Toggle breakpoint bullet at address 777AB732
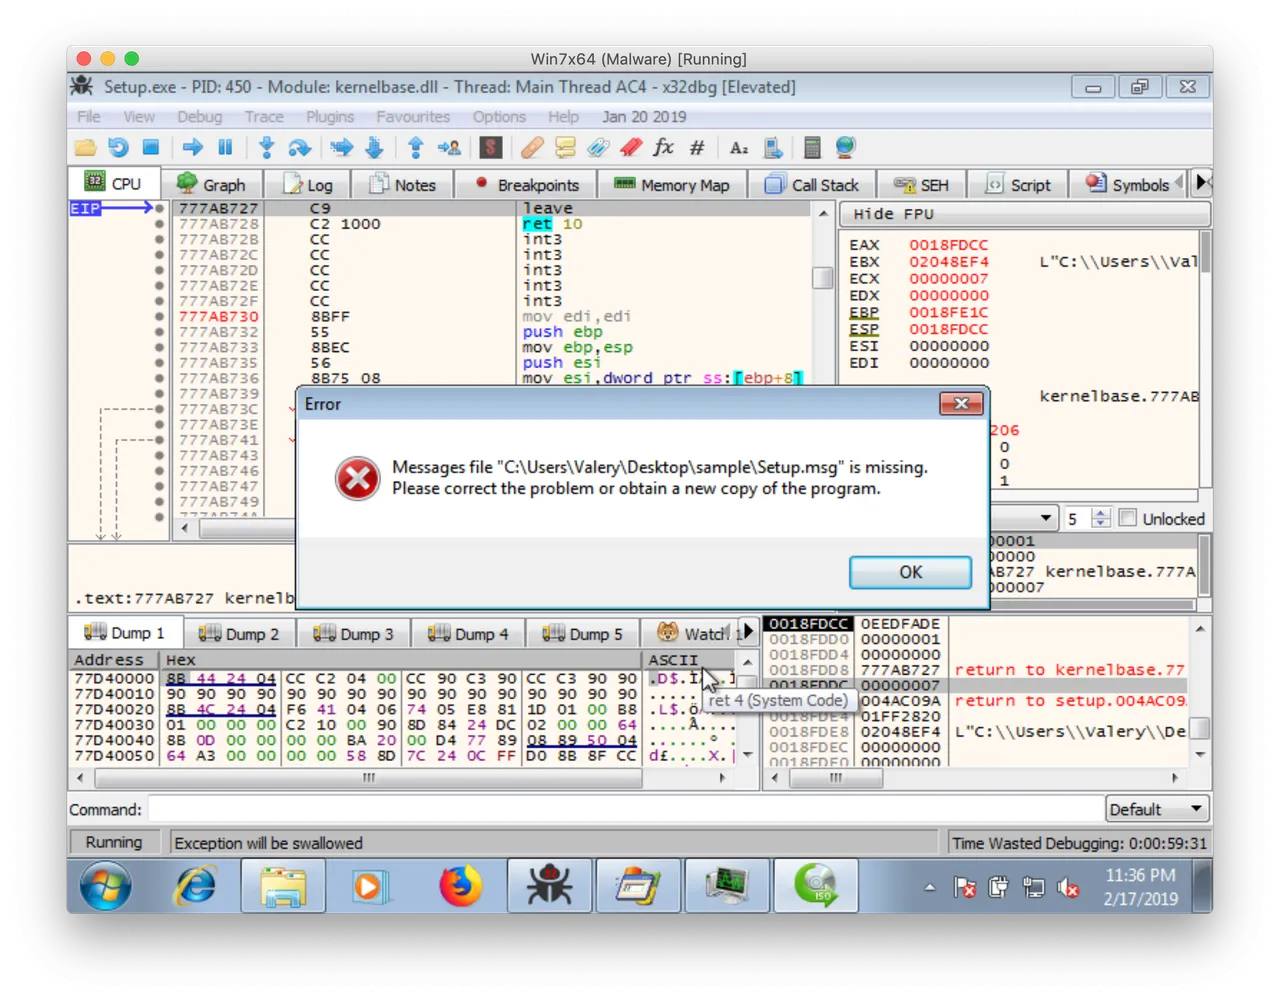 (x=159, y=332)
